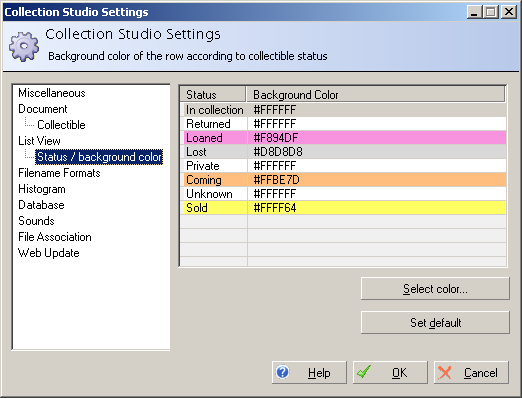The height and width of the screenshot is (398, 522).
Task: Open the Web Update settings
Action: tap(49, 253)
